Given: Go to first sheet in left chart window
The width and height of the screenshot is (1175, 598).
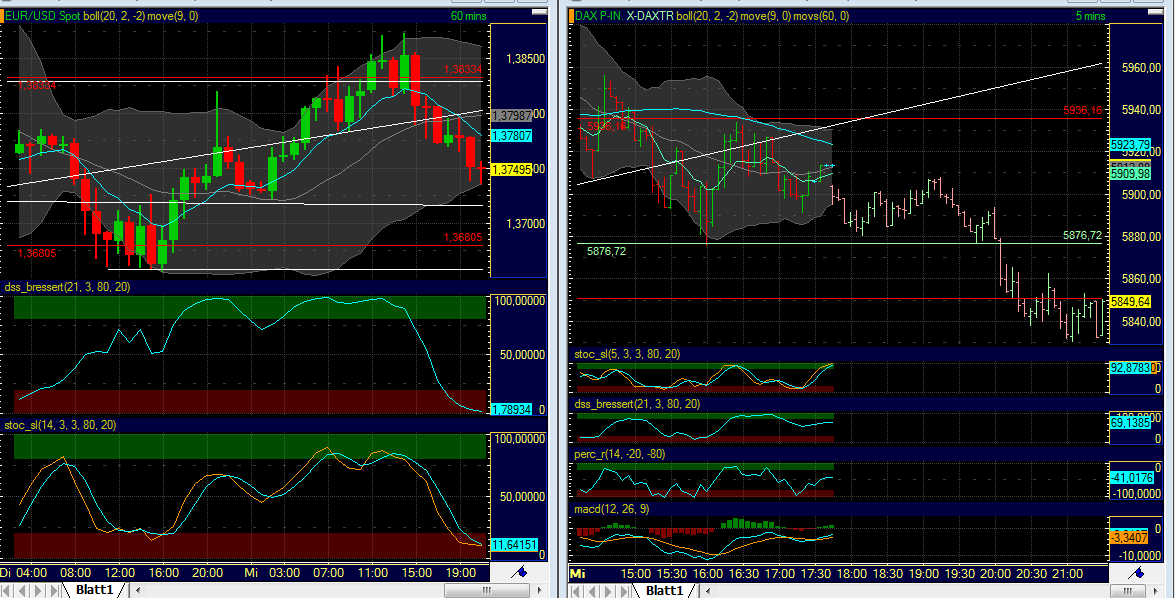Looking at the screenshot, I should coord(8,590).
